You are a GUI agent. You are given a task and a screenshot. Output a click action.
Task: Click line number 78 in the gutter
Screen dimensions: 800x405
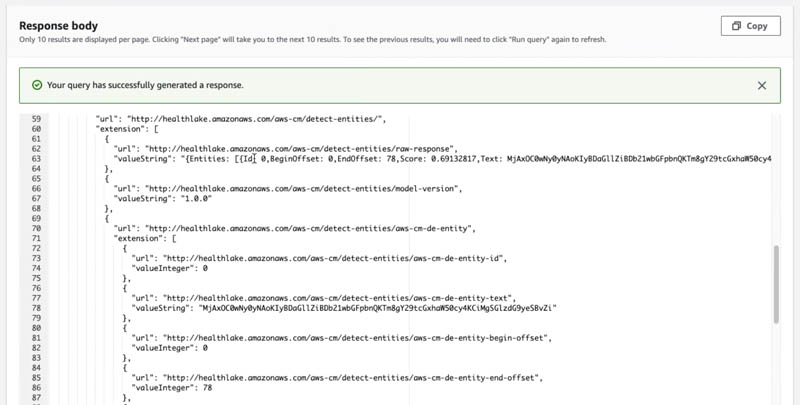(36, 308)
